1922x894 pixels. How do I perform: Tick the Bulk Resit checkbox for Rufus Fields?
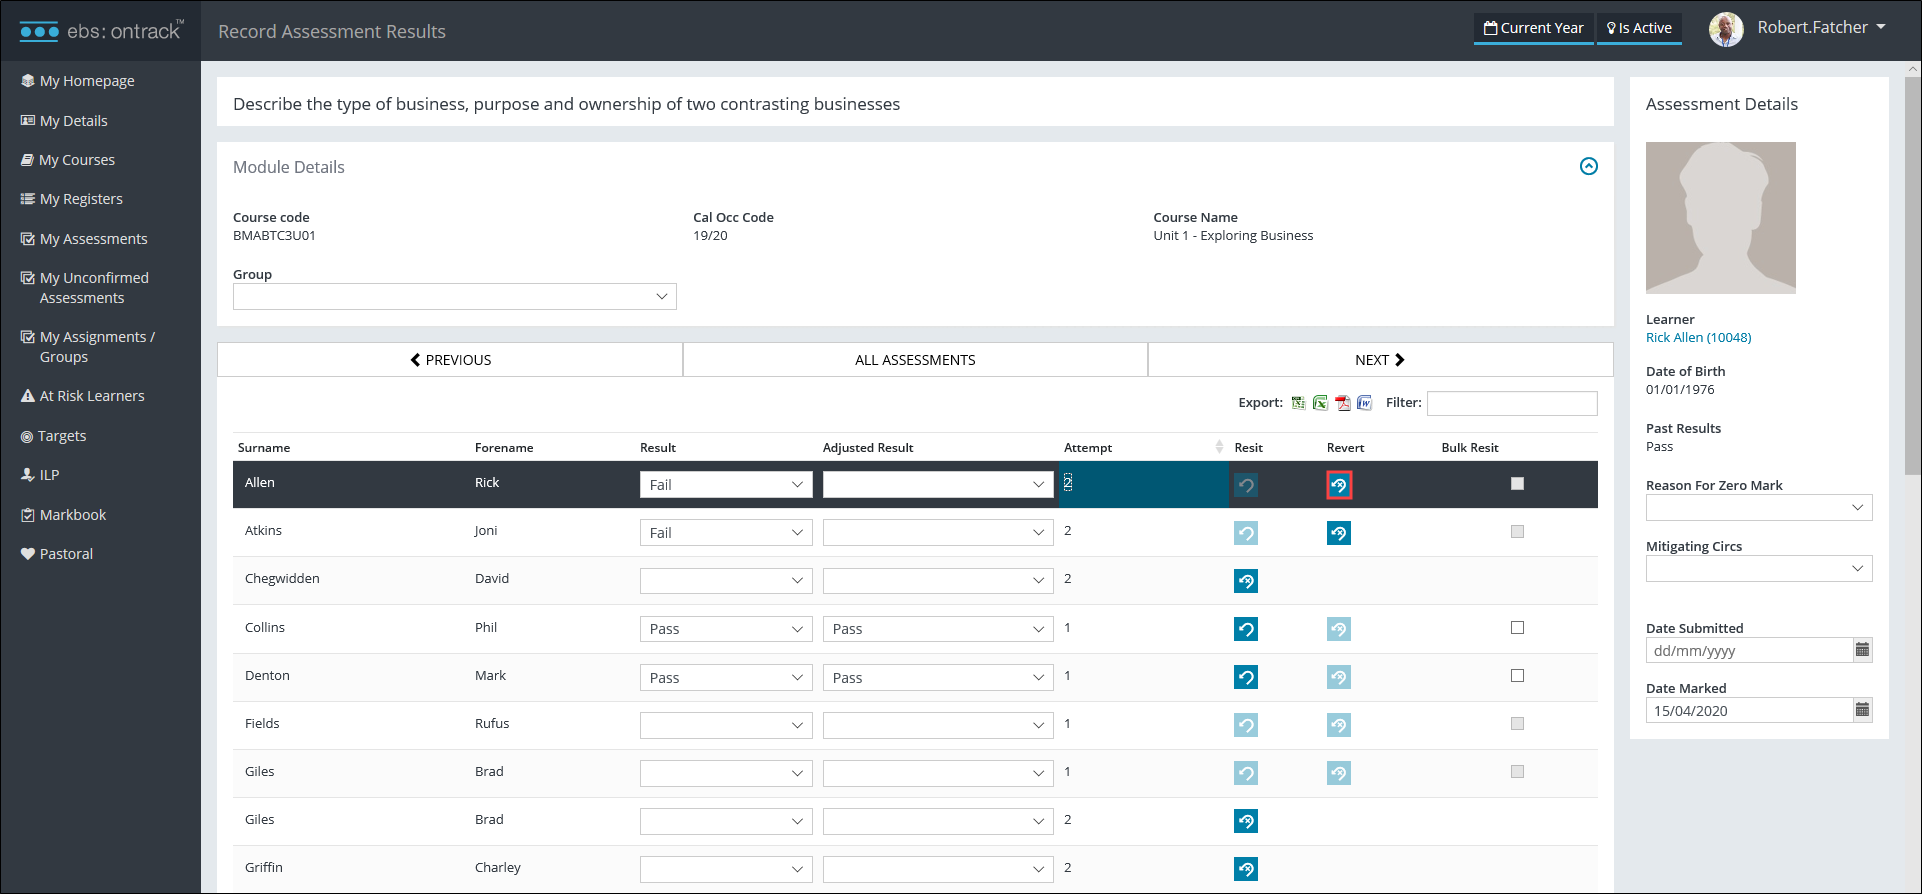(x=1517, y=723)
